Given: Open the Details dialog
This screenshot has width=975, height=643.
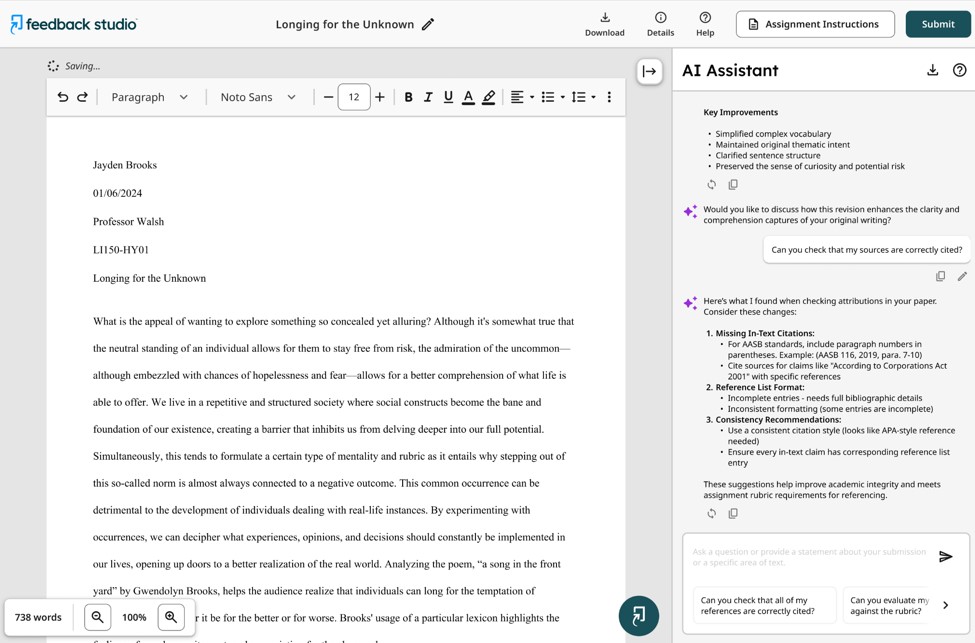Looking at the screenshot, I should [660, 25].
